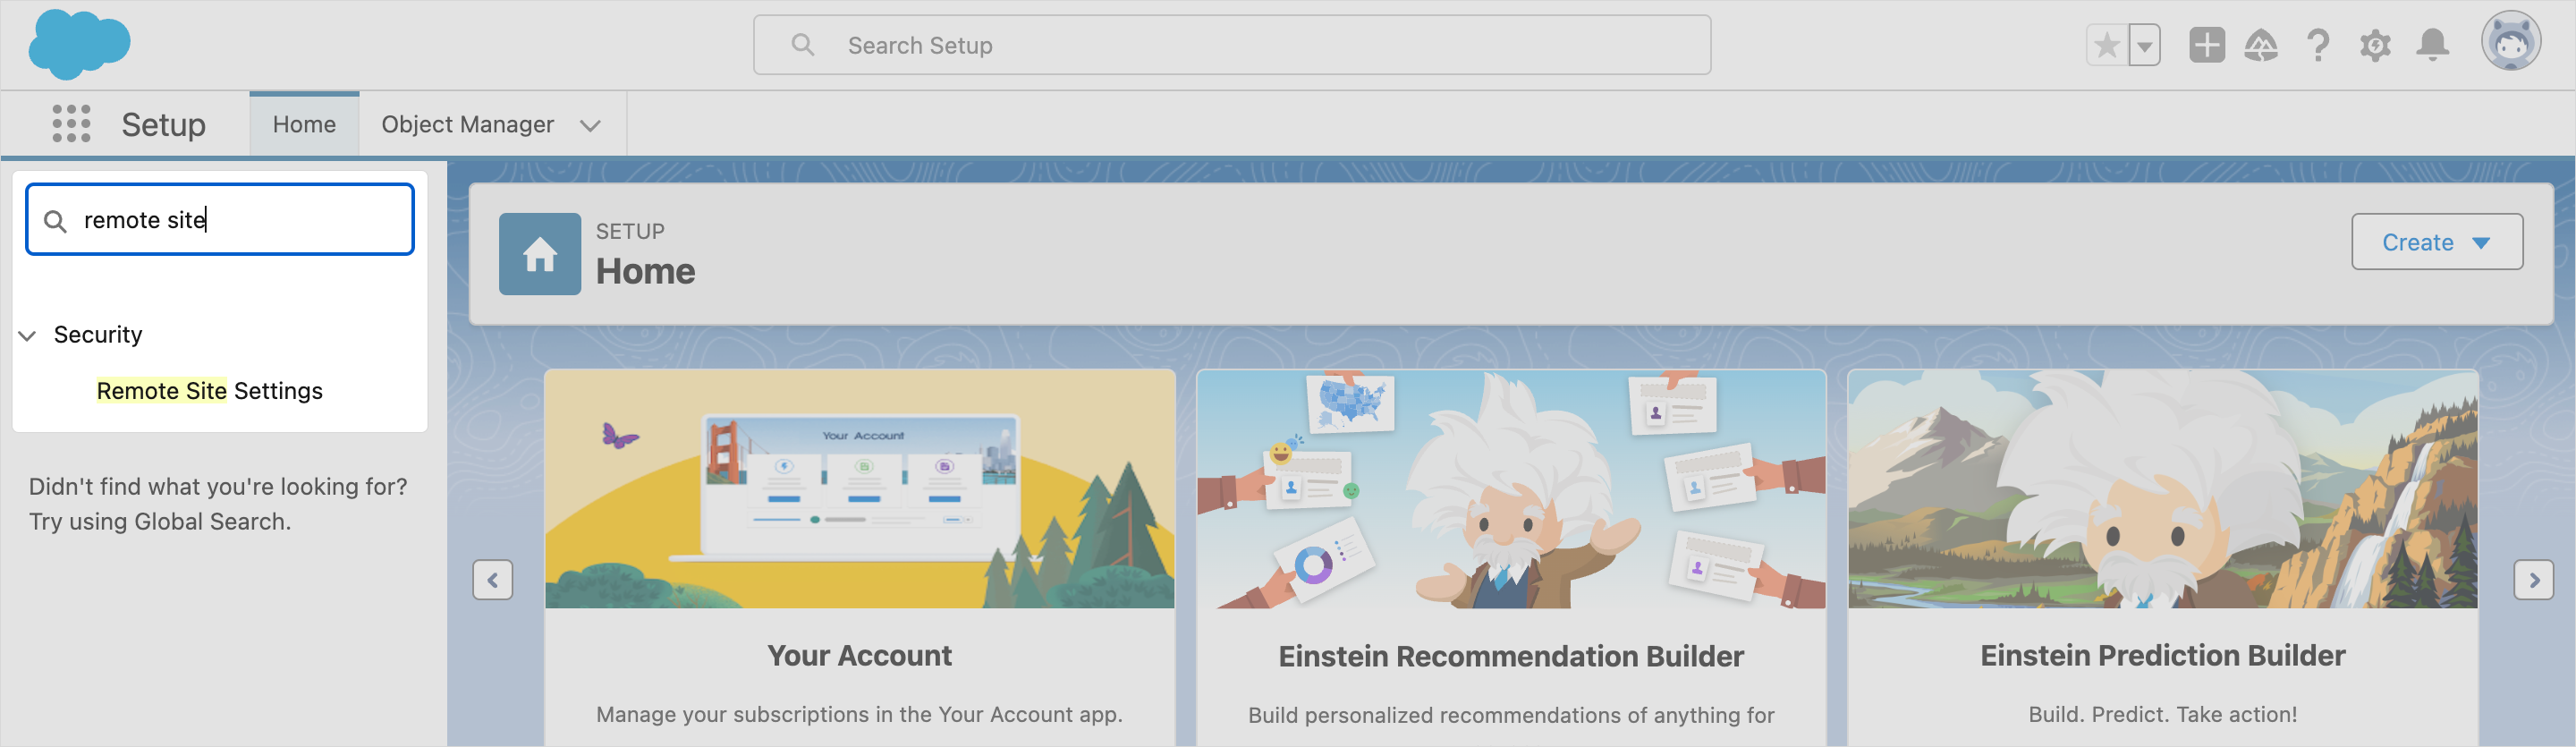Open the Notifications bell
This screenshot has width=2576, height=747.
(x=2432, y=45)
